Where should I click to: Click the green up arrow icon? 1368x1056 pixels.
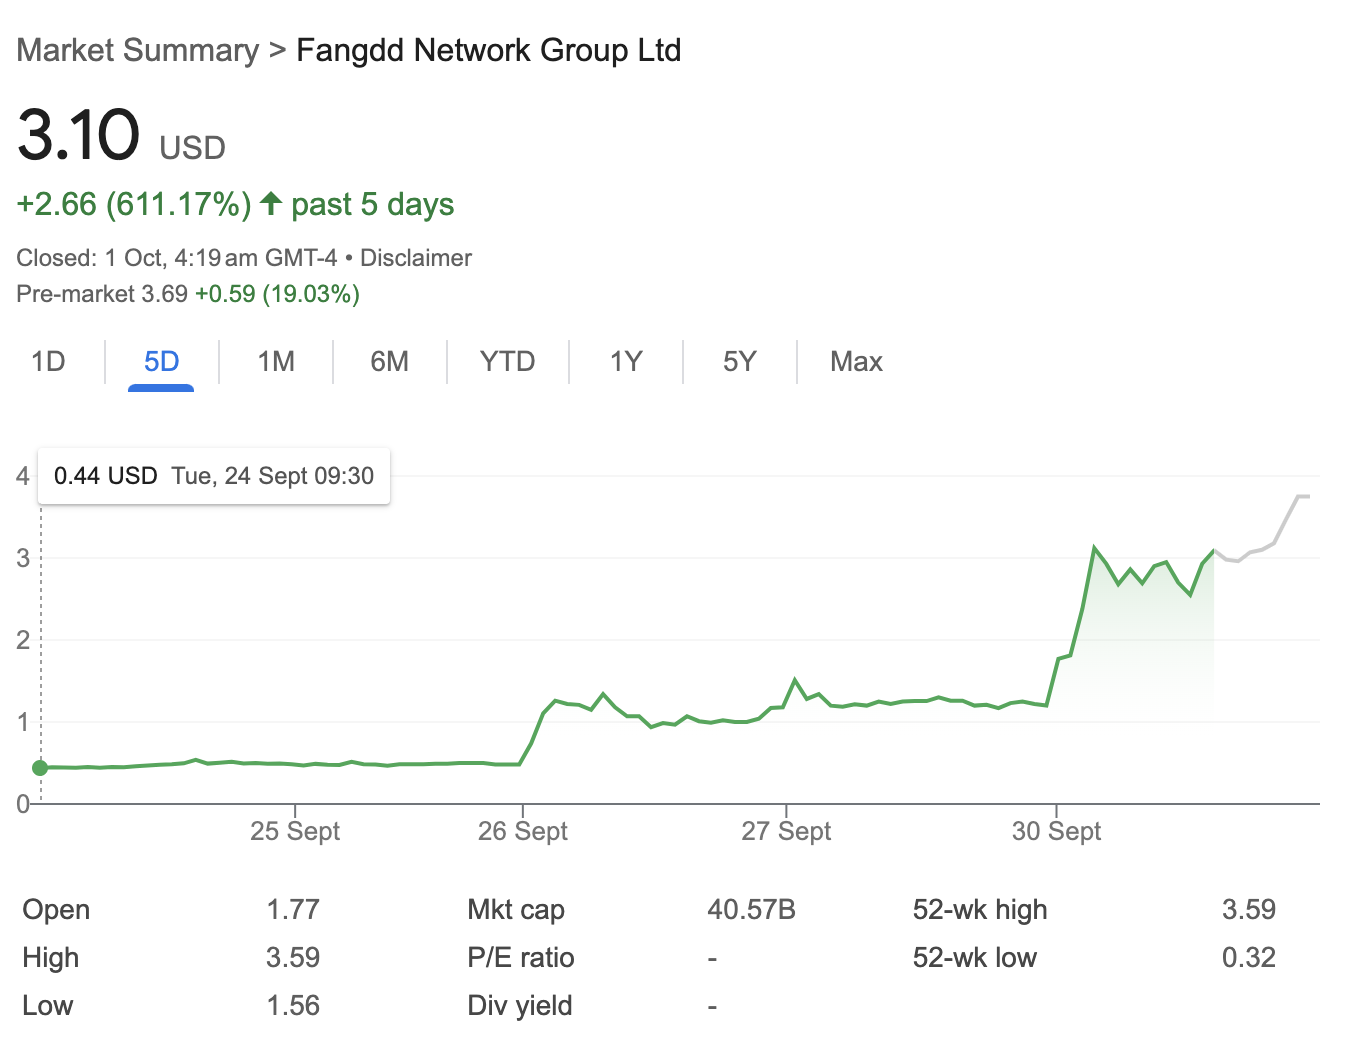270,203
